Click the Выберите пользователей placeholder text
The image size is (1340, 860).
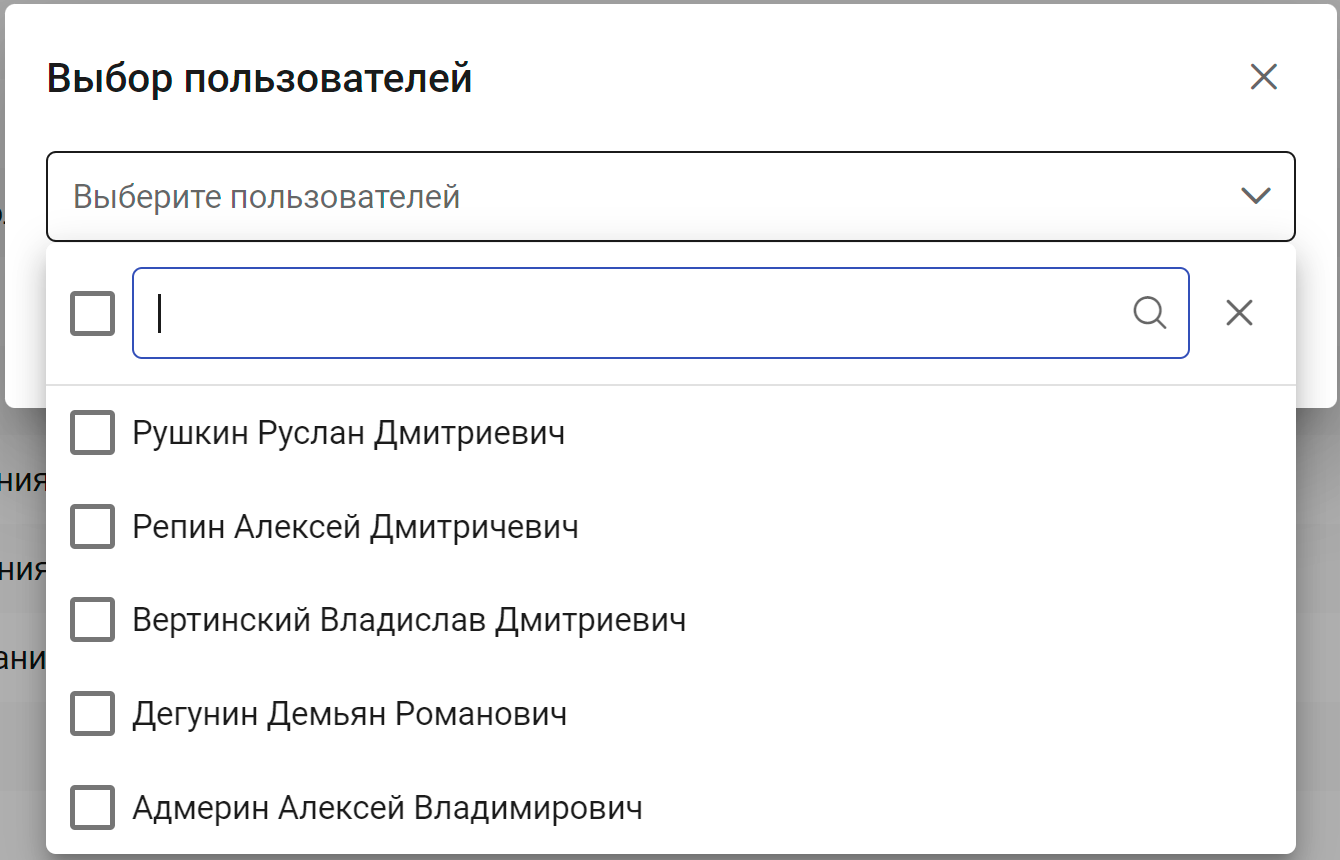tap(266, 197)
